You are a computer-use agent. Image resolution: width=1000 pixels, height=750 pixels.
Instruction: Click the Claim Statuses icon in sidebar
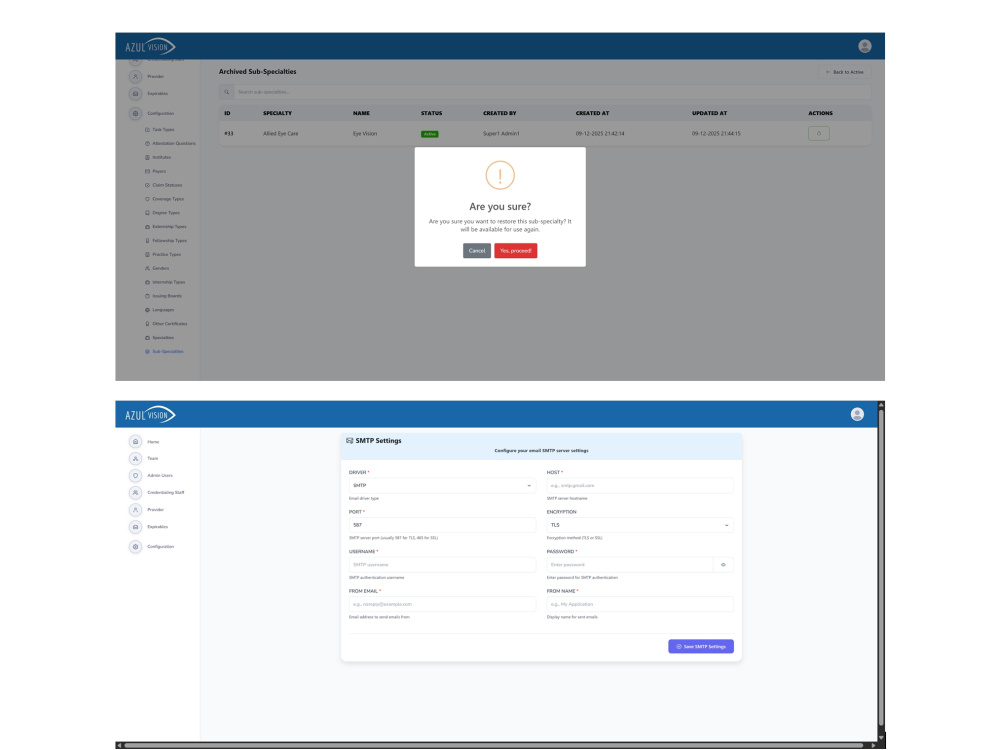click(147, 186)
